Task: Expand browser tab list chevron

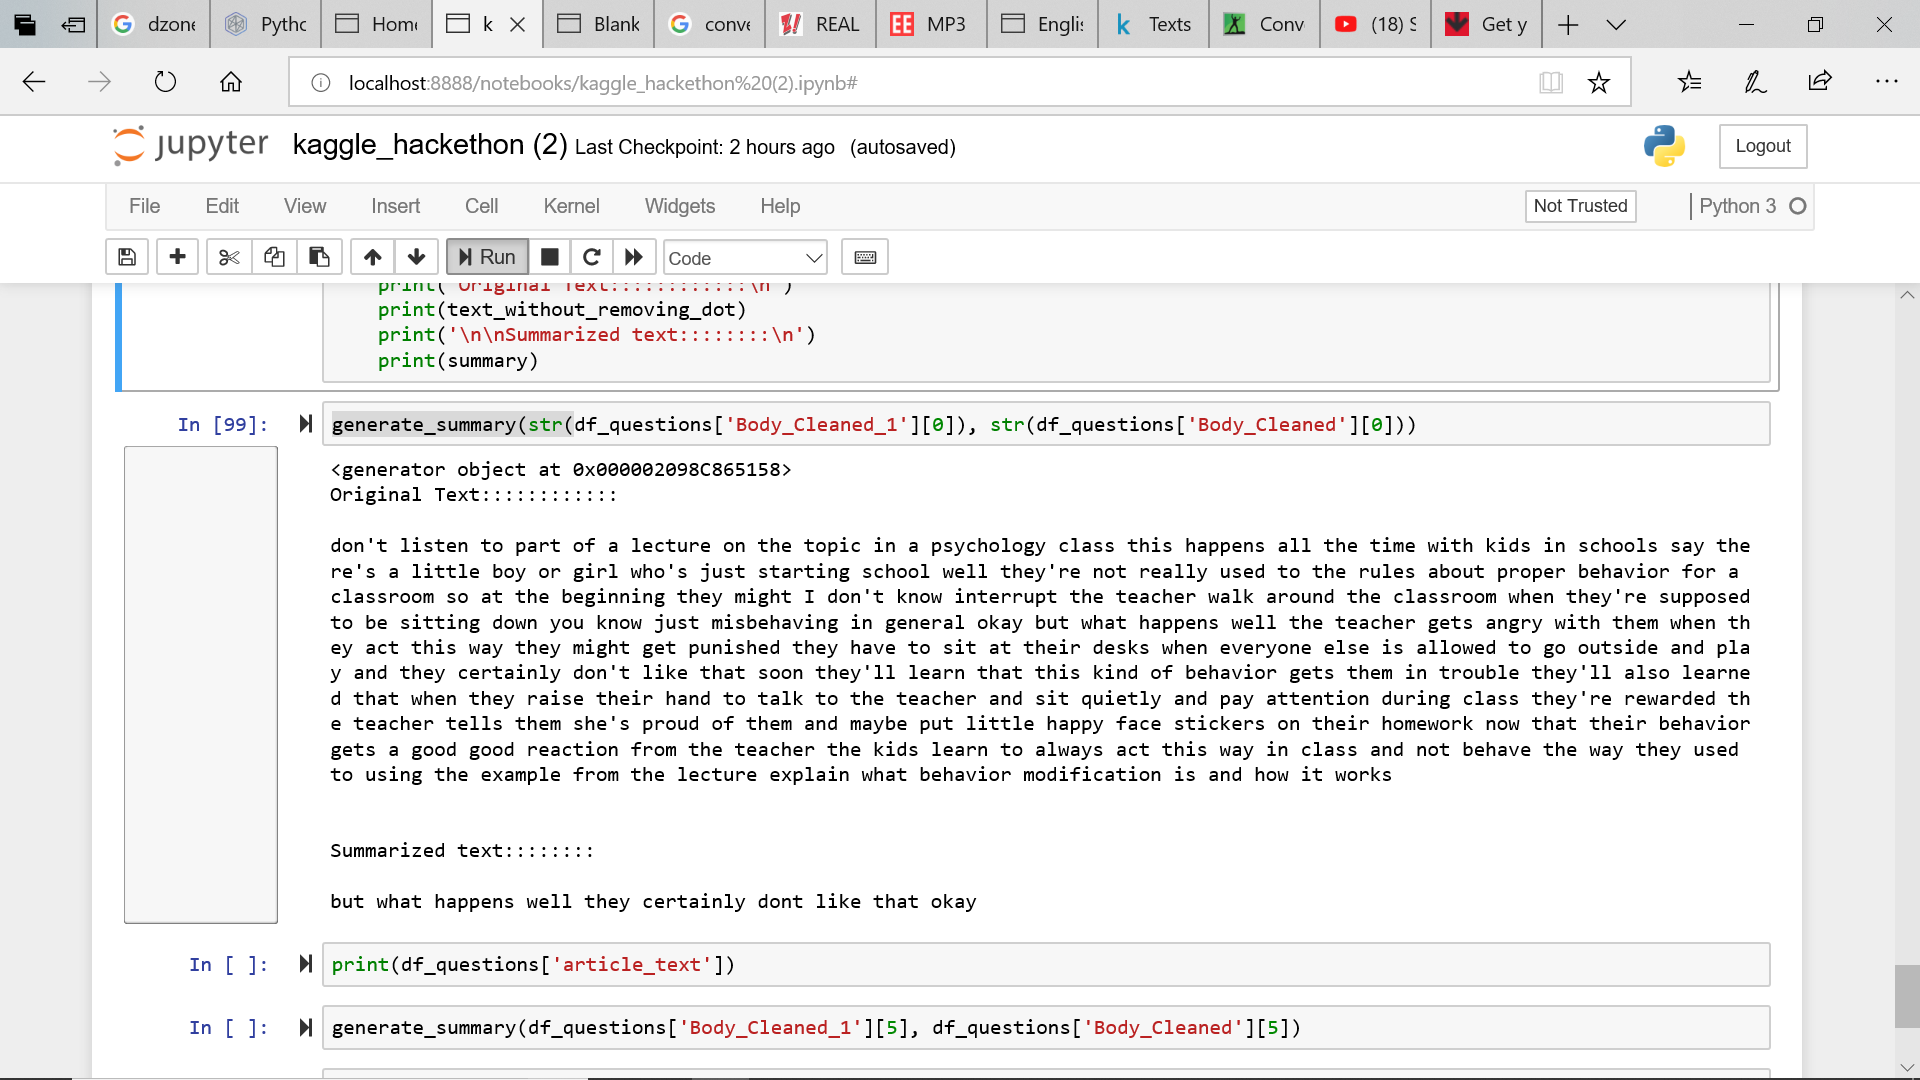Action: (1616, 25)
